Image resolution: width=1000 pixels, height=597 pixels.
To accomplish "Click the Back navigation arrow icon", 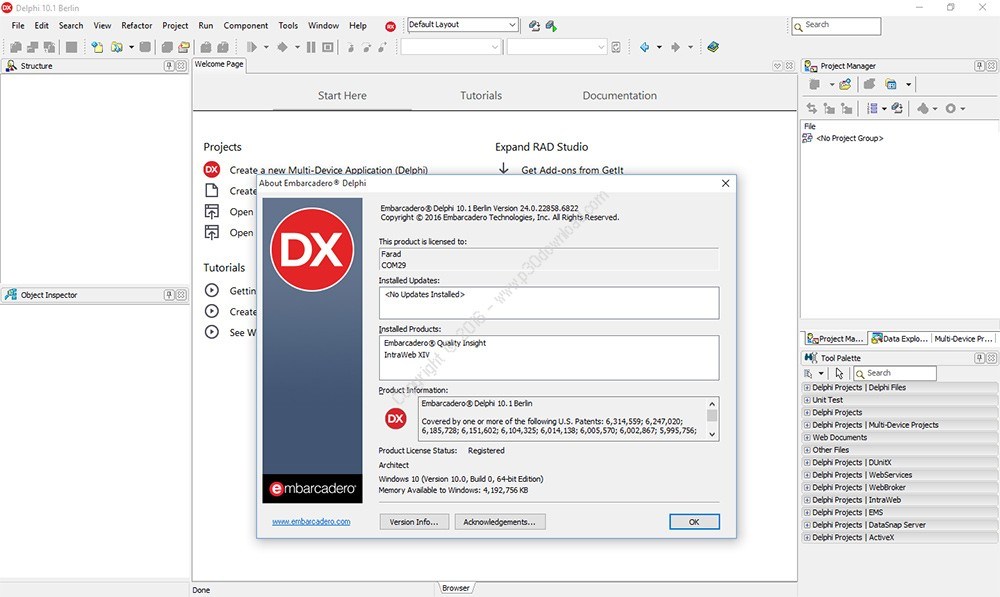I will pyautogui.click(x=644, y=47).
